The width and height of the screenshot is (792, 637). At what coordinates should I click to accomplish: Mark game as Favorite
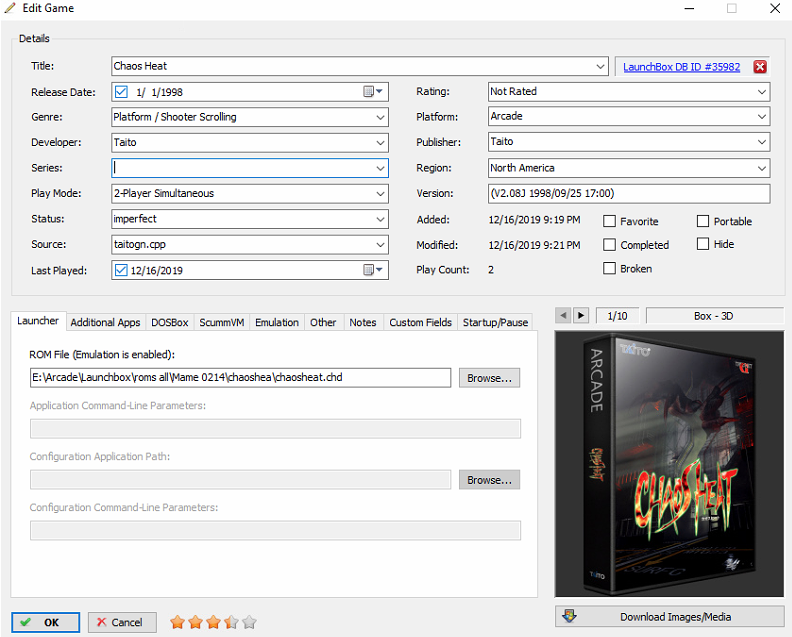(610, 221)
